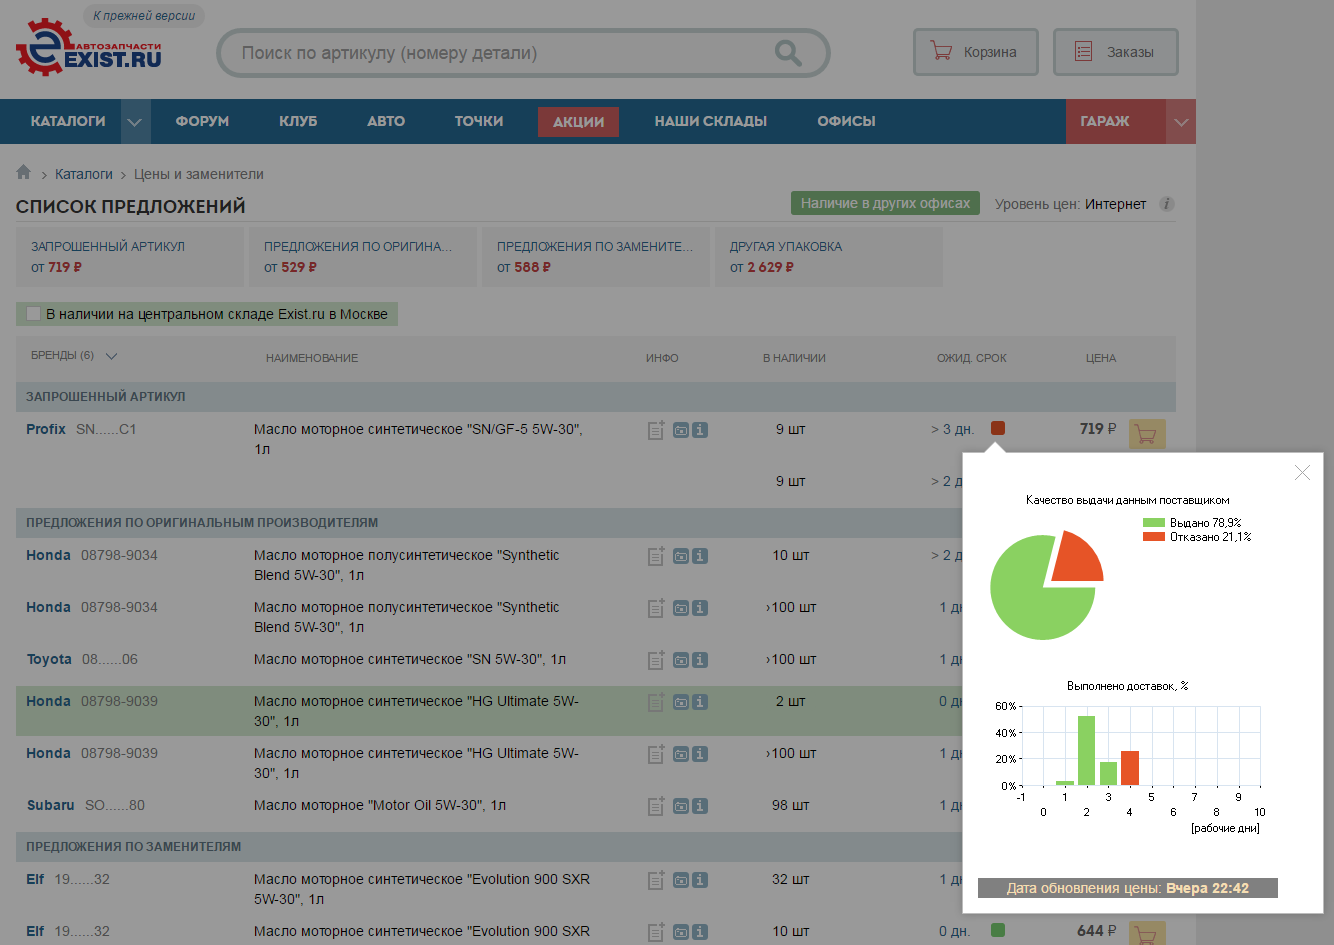The width and height of the screenshot is (1334, 945).
Task: Open info icon for Honda HG Ultimate ›100 шт
Action: tap(700, 754)
